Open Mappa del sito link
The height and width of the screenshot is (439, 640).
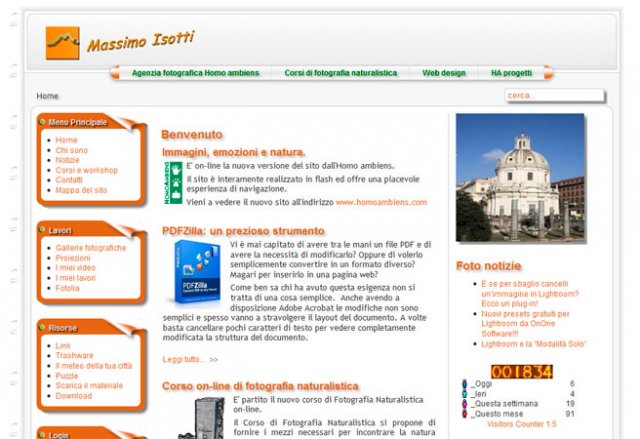(81, 190)
